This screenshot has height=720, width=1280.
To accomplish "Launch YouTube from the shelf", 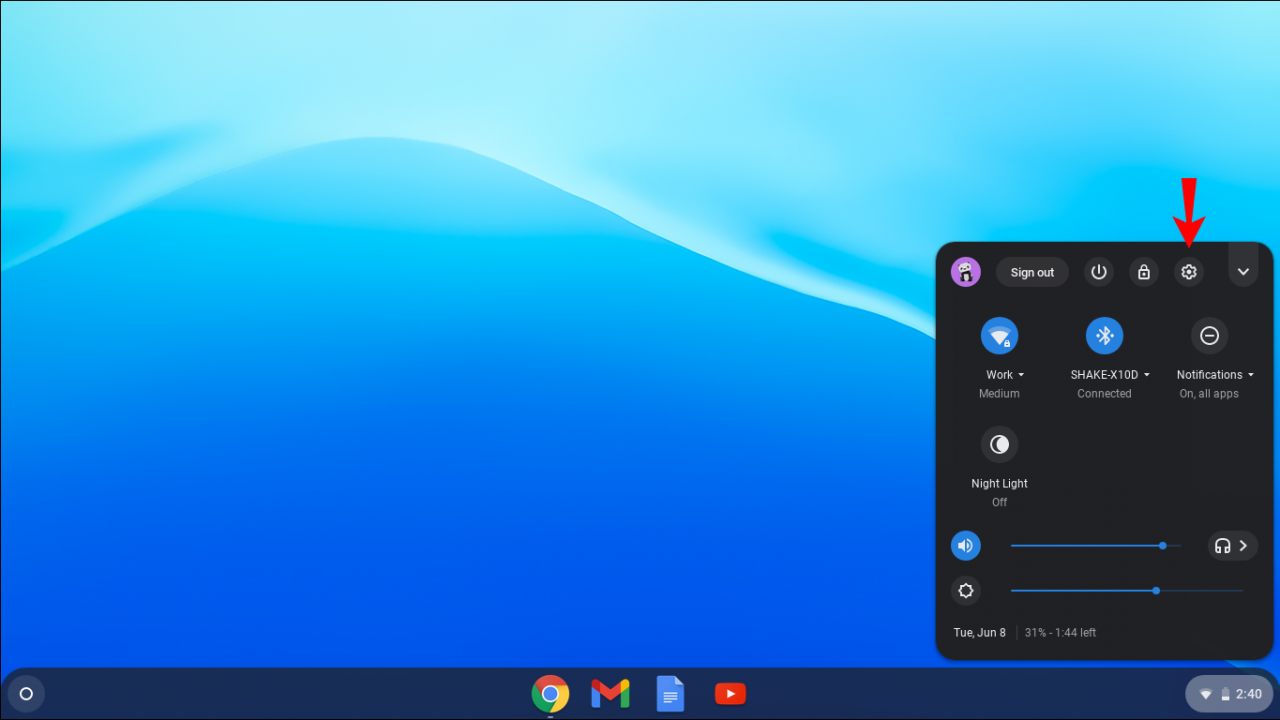I will pos(730,693).
